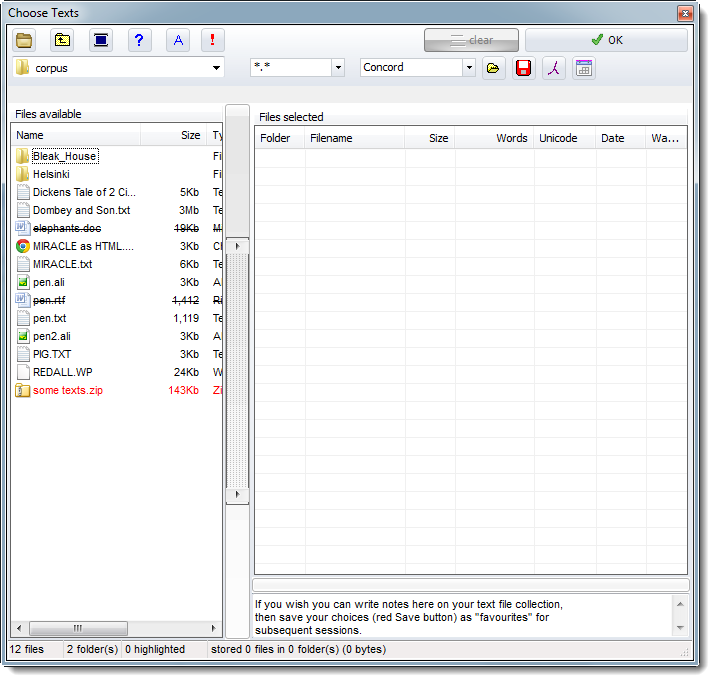
Task: Click the calendar grid icon
Action: 584,68
